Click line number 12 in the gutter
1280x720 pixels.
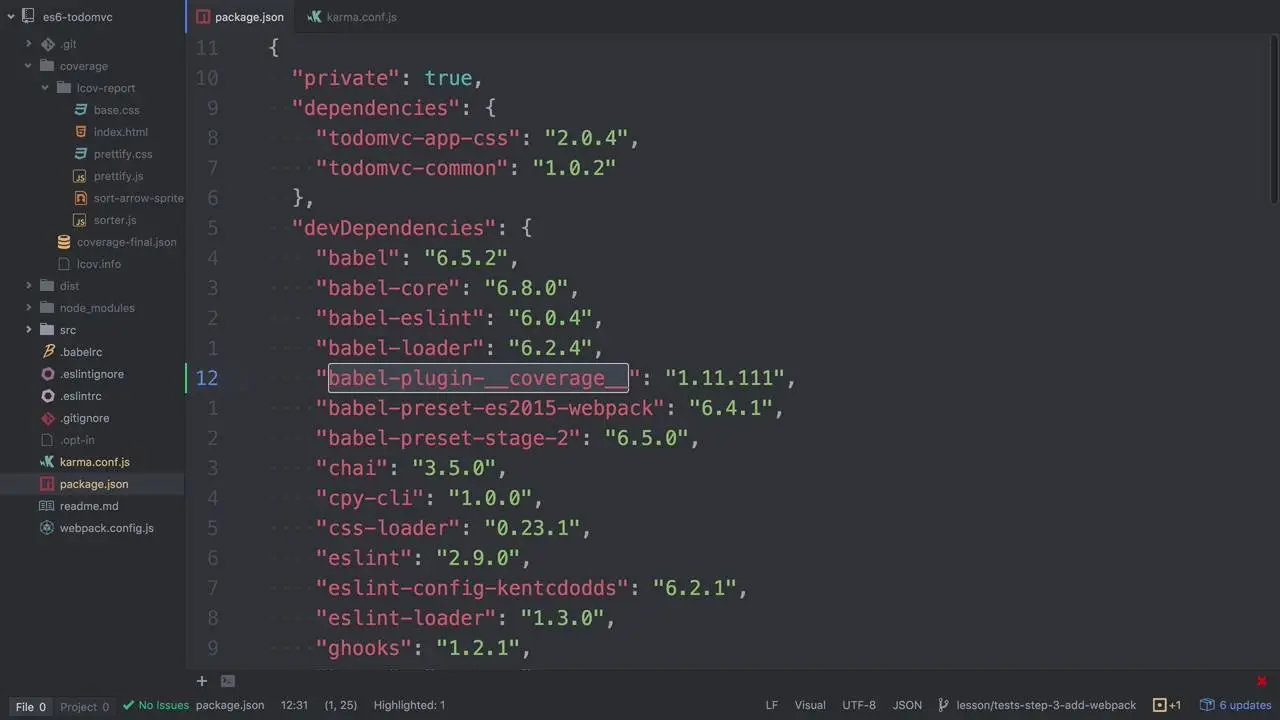click(x=207, y=378)
